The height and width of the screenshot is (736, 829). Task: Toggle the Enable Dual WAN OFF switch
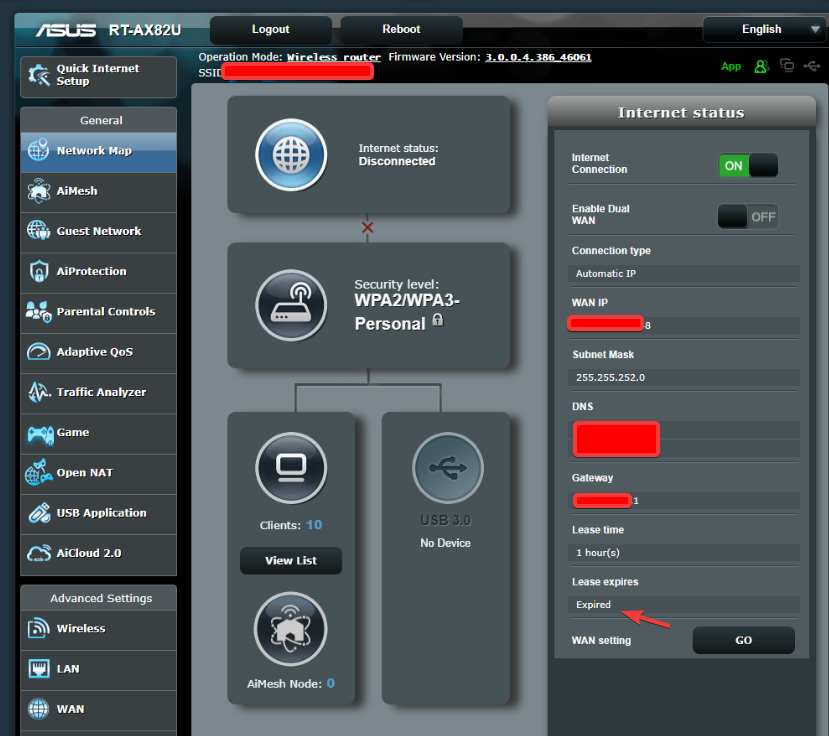click(748, 216)
